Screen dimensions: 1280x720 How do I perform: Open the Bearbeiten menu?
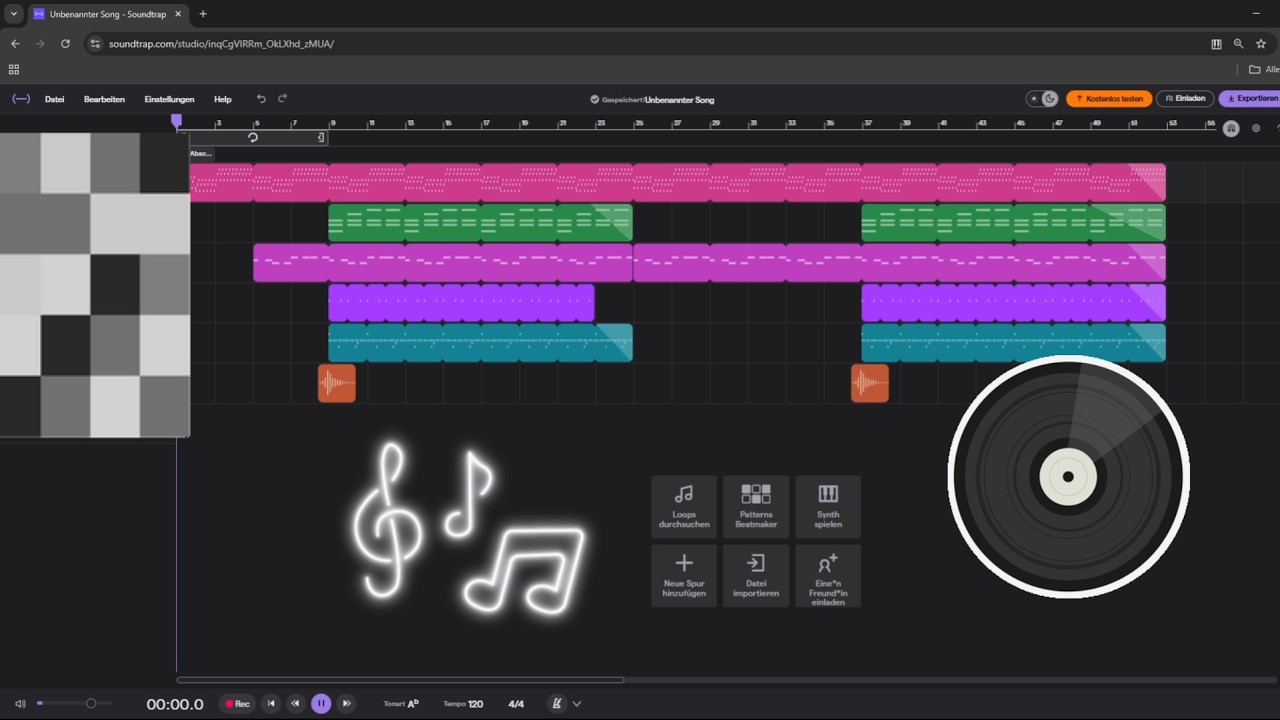tap(104, 99)
